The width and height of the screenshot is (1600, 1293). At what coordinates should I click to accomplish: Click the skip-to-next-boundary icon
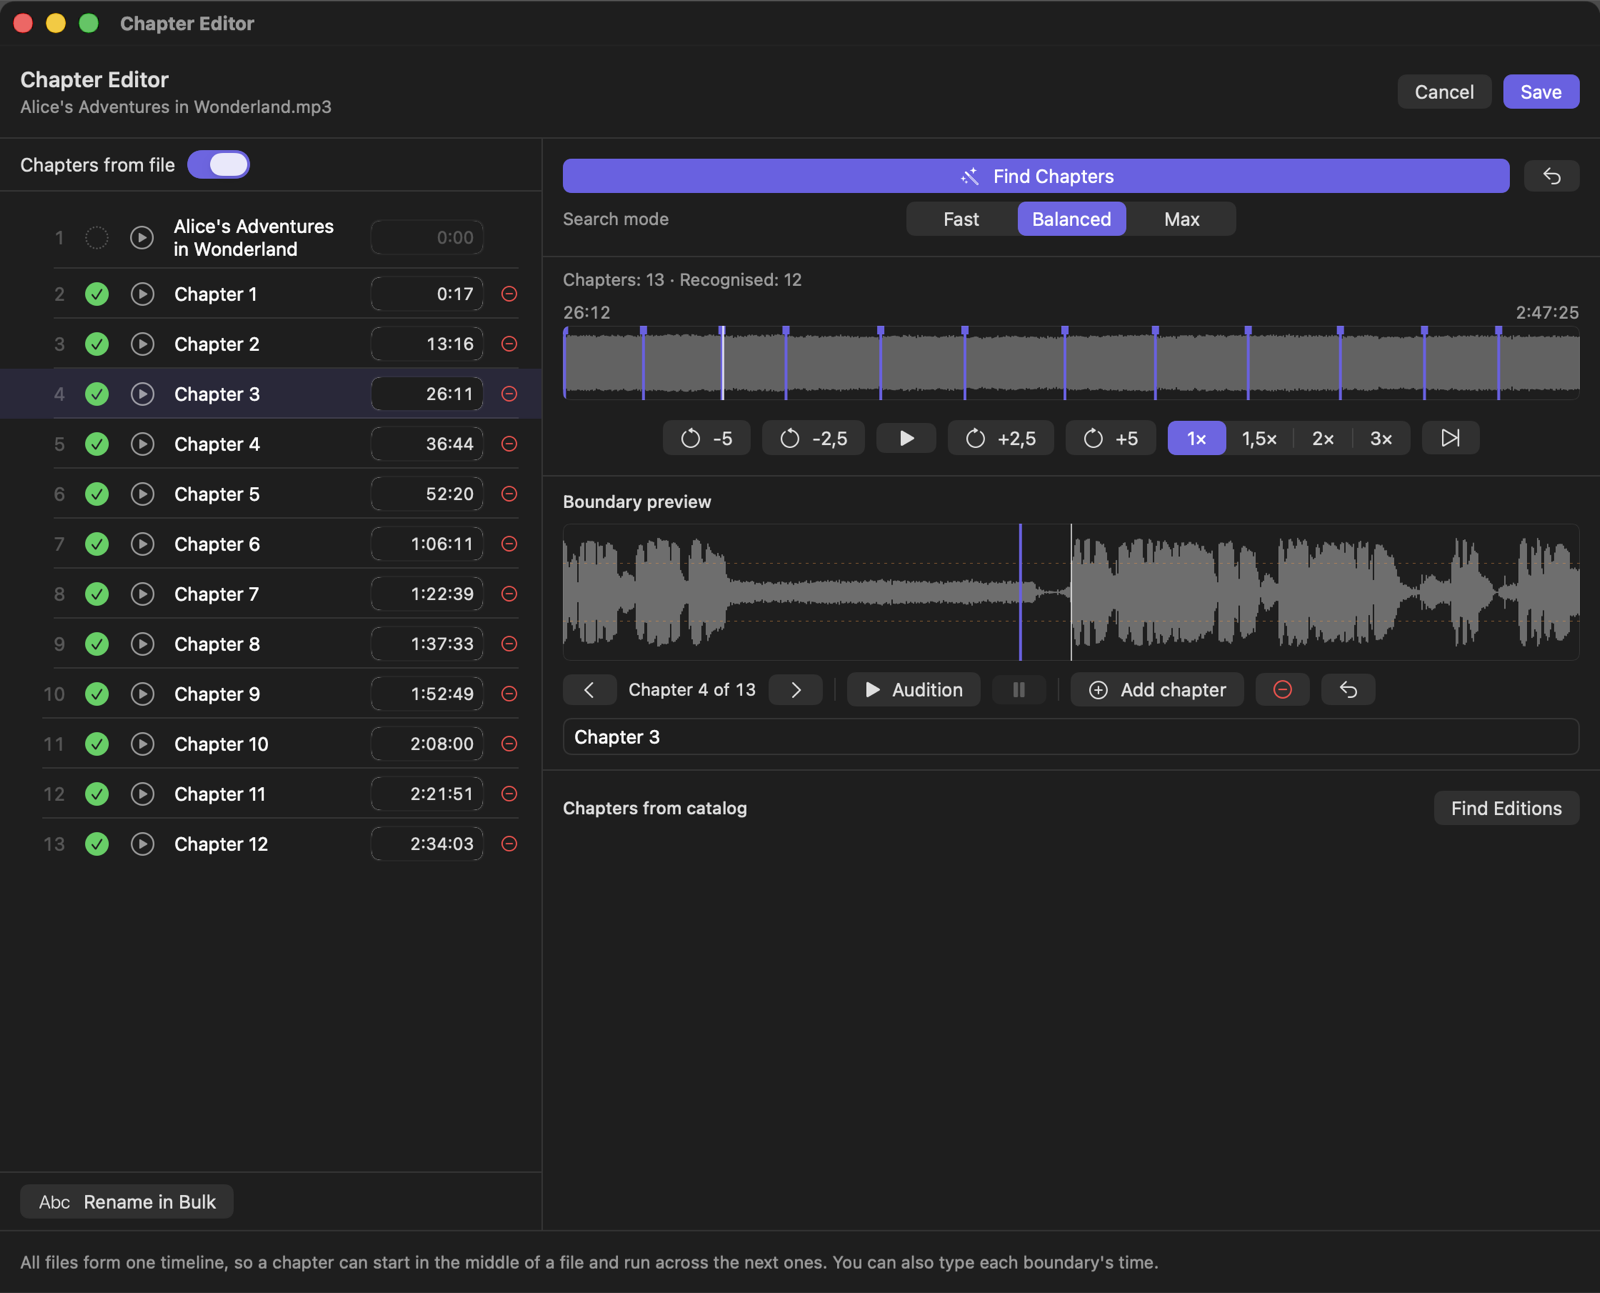coord(1450,438)
